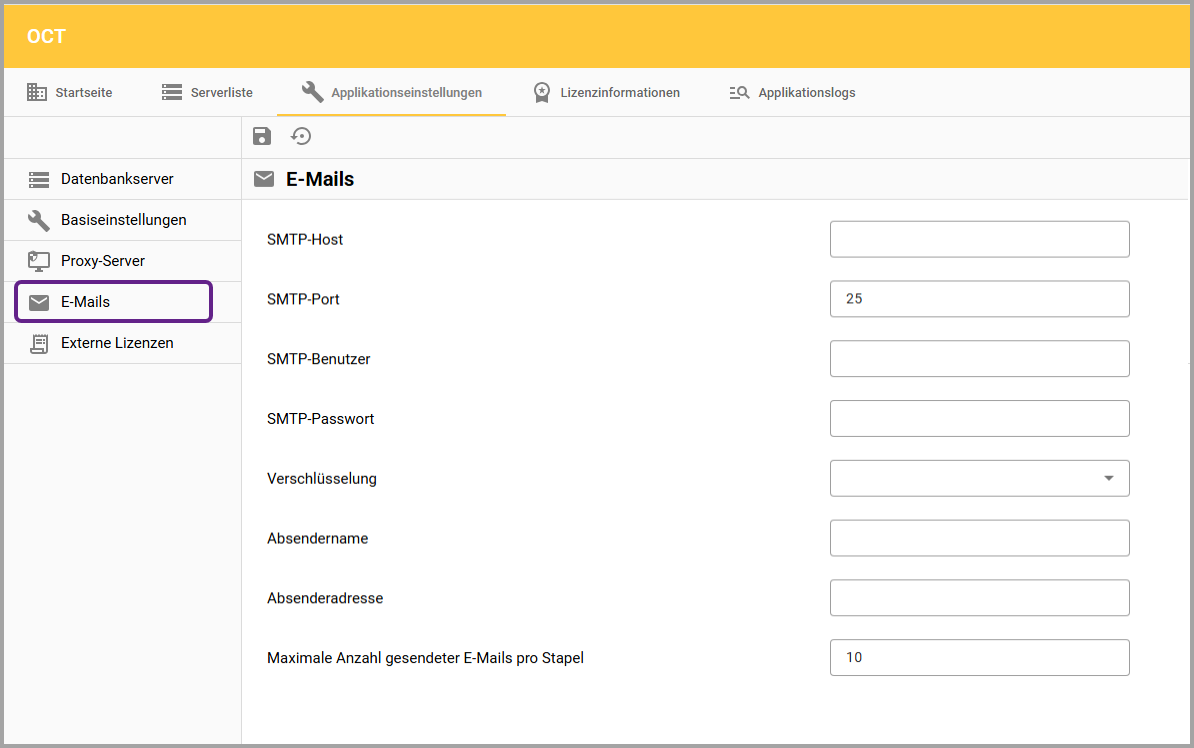Click the reset/restore settings icon
Viewport: 1194px width, 748px height.
point(301,137)
